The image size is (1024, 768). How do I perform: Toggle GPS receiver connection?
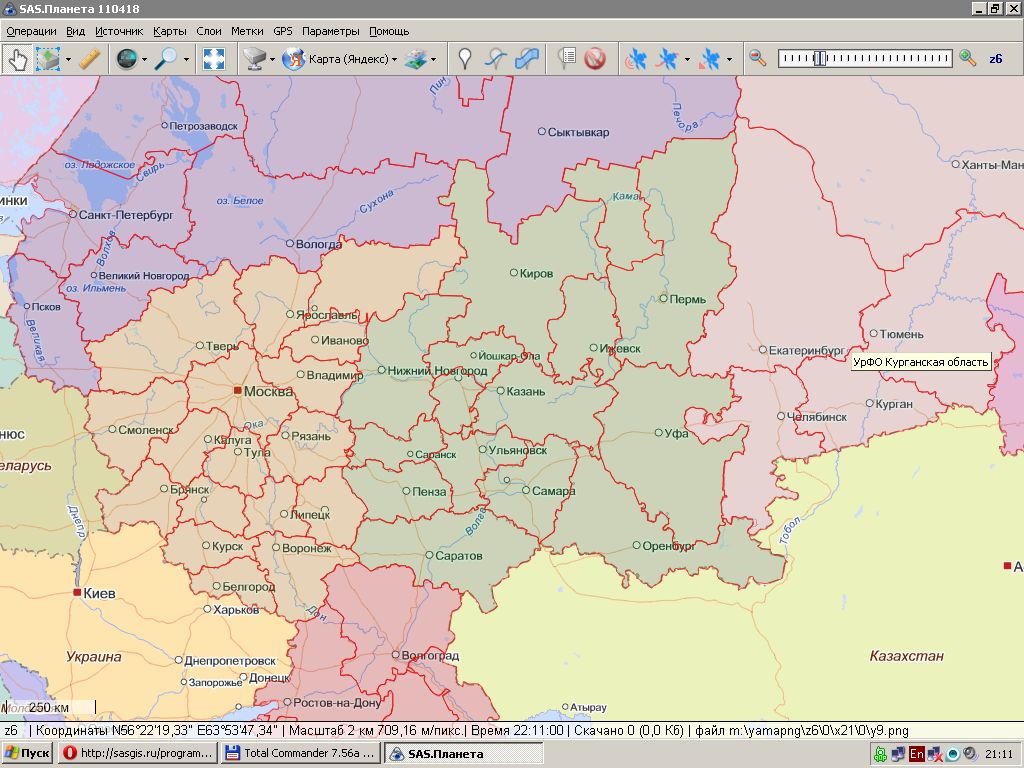click(635, 59)
